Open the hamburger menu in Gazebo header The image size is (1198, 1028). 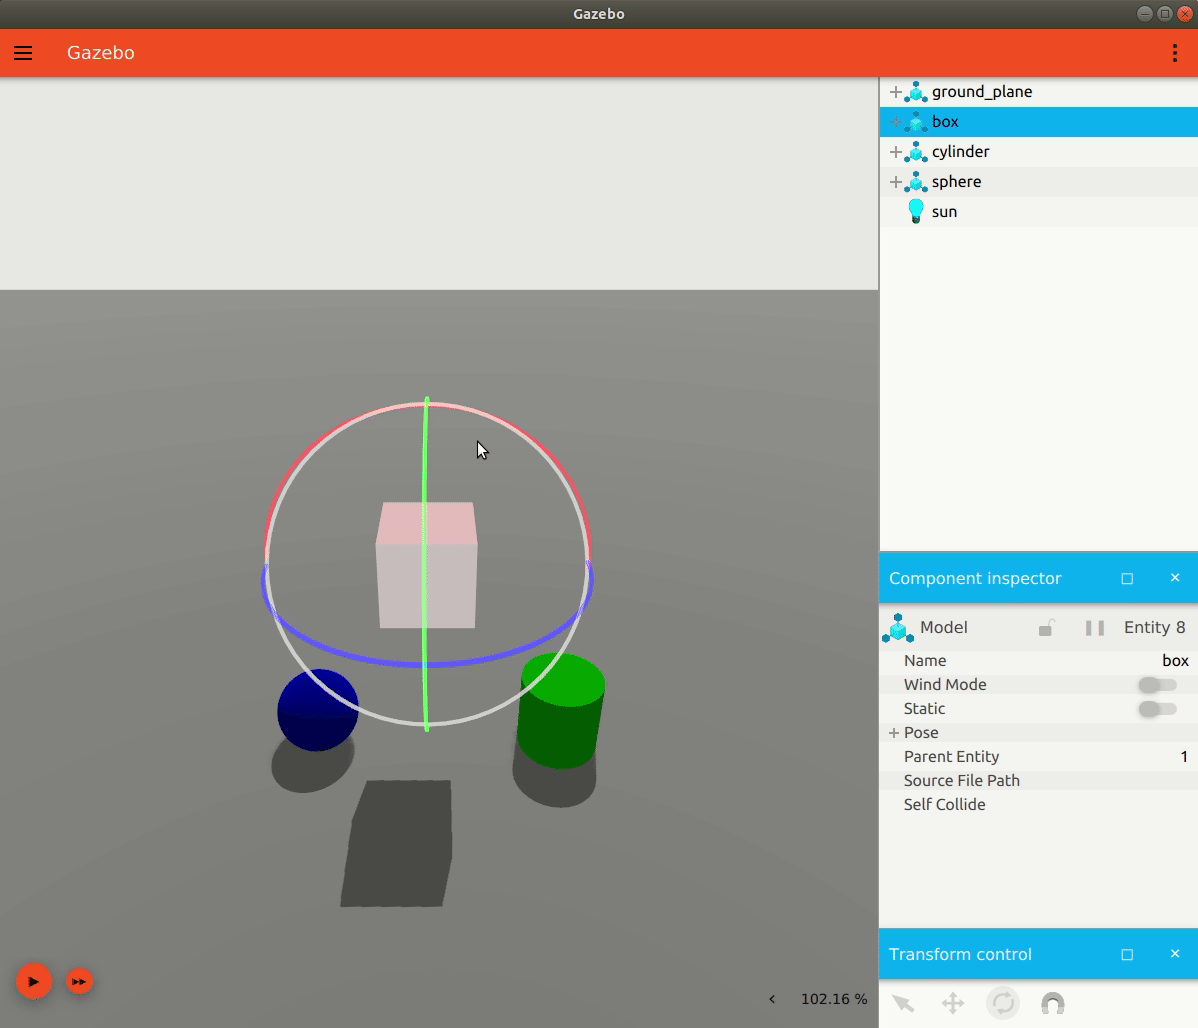(x=23, y=53)
